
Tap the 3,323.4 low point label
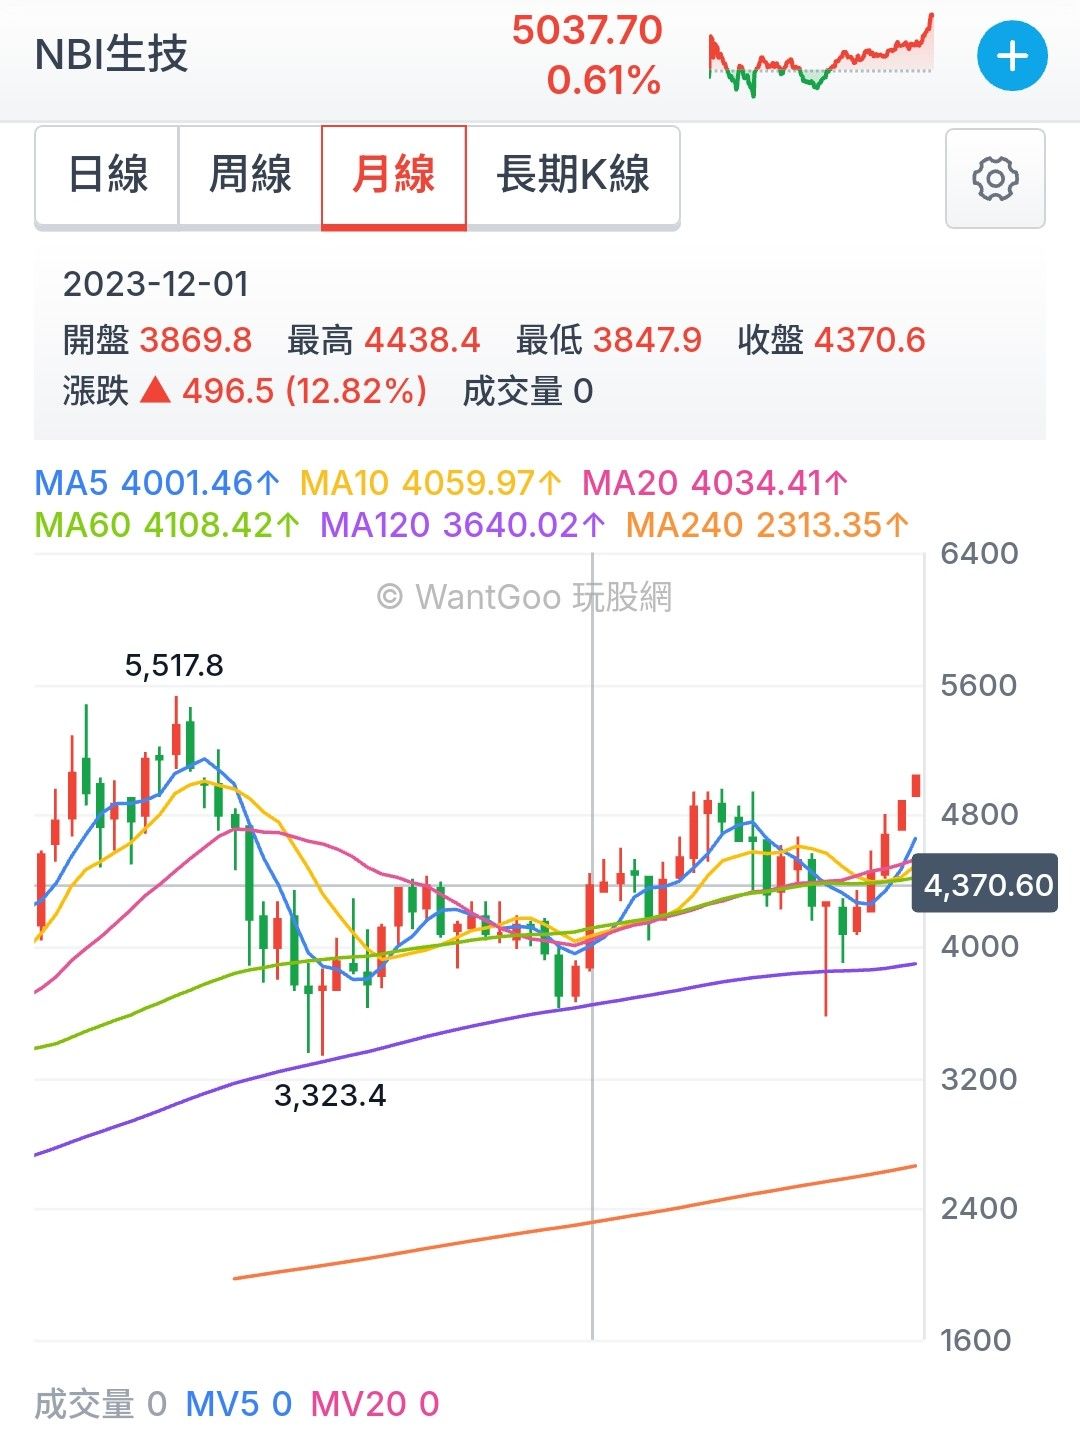tap(330, 1096)
